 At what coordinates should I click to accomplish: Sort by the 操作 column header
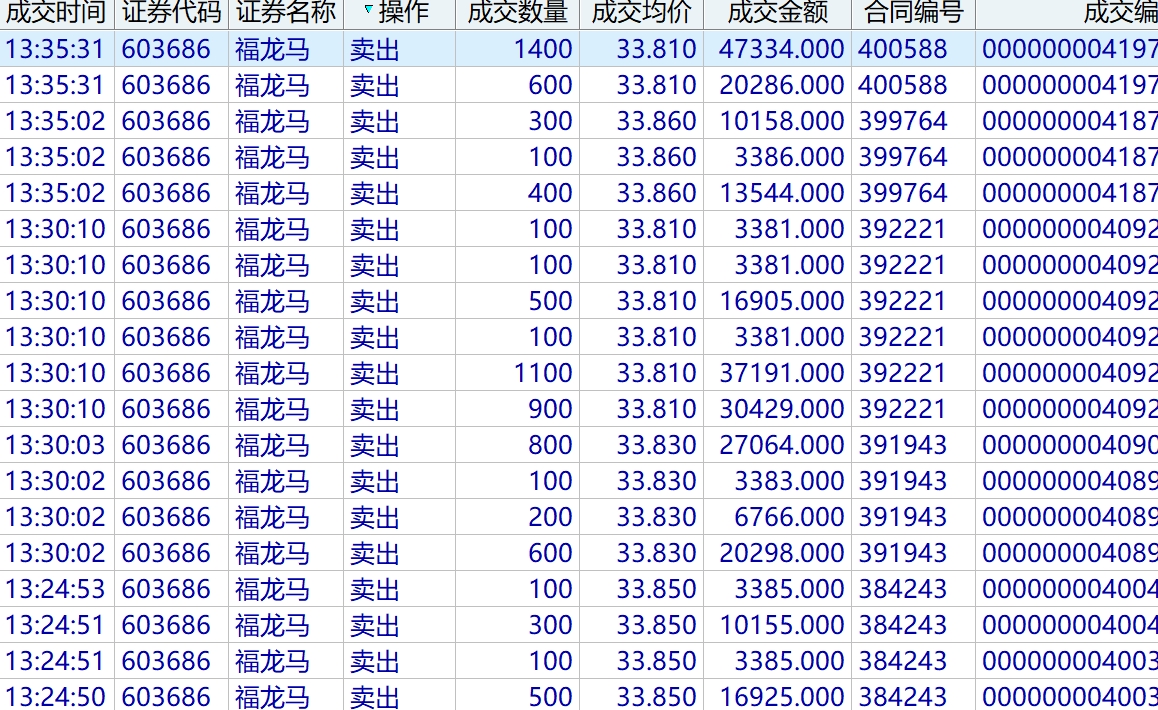pos(400,12)
